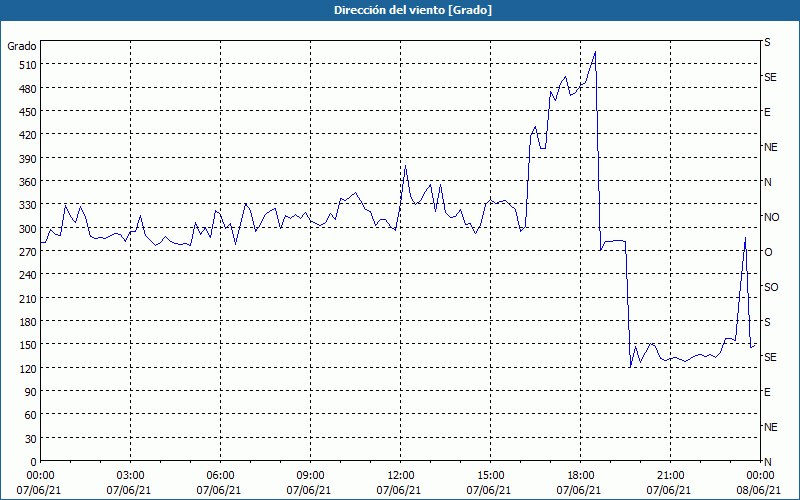The width and height of the screenshot is (800, 500).
Task: Click the 21:00 time label
Action: (x=670, y=476)
